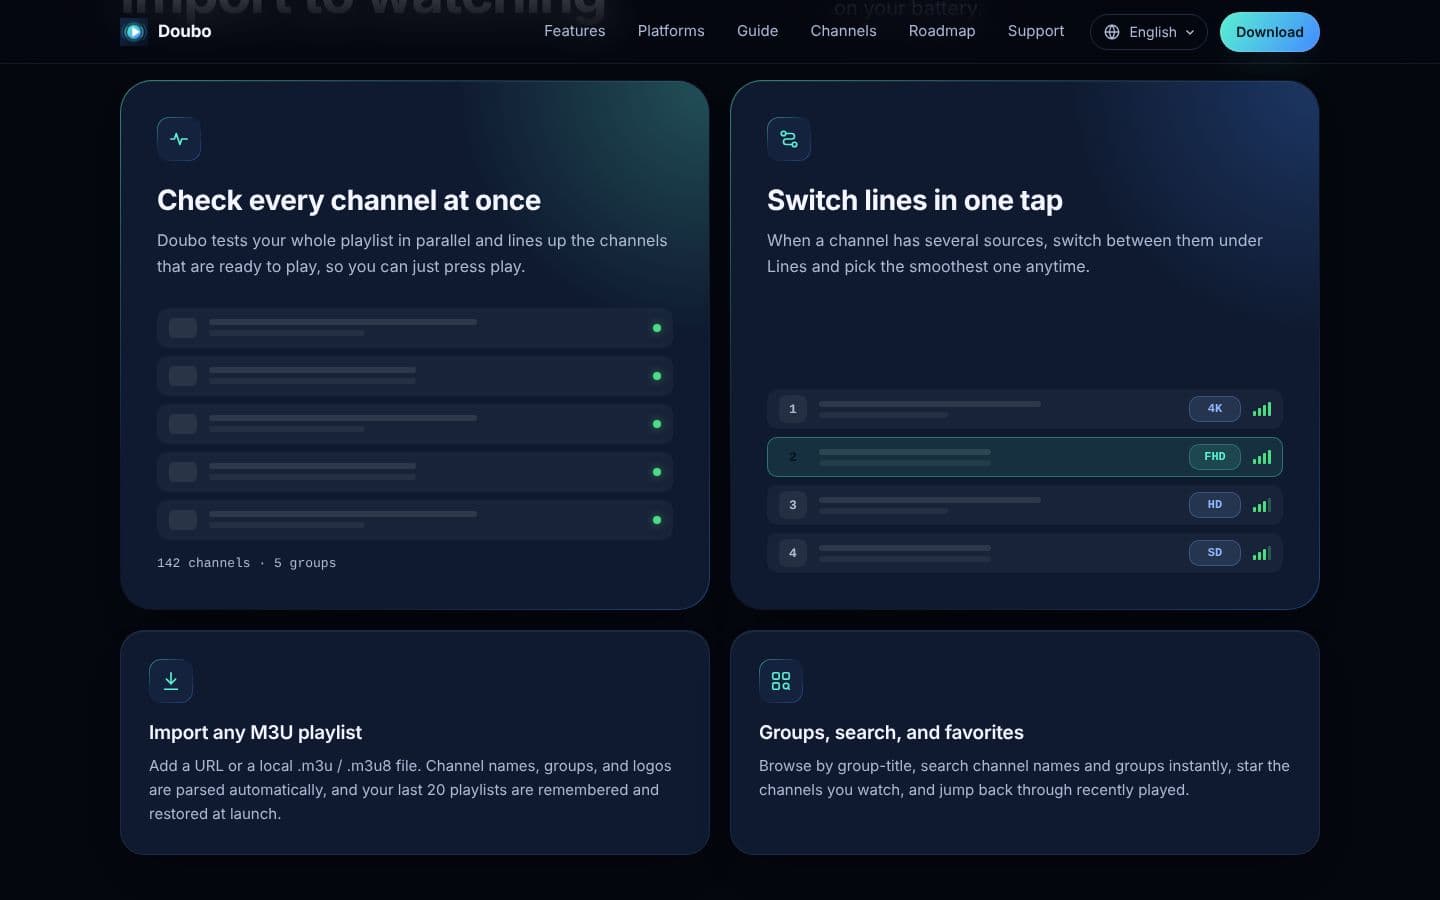Open the Features nav item
1440x900 pixels.
click(x=574, y=31)
